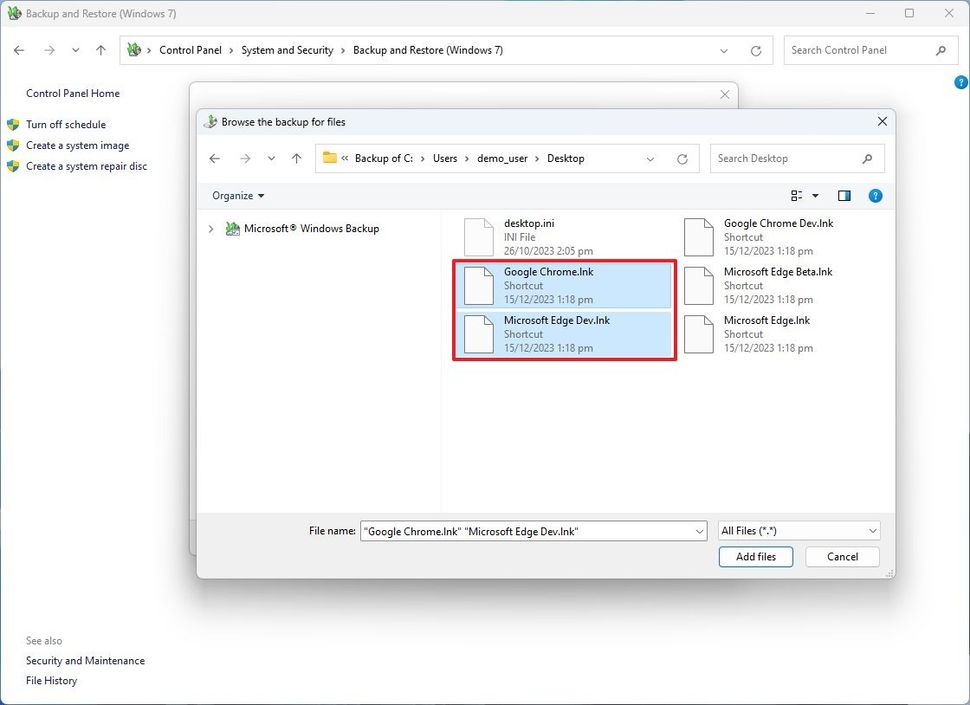
Task: Click the search magnifier in Search Desktop box
Action: tap(868, 158)
